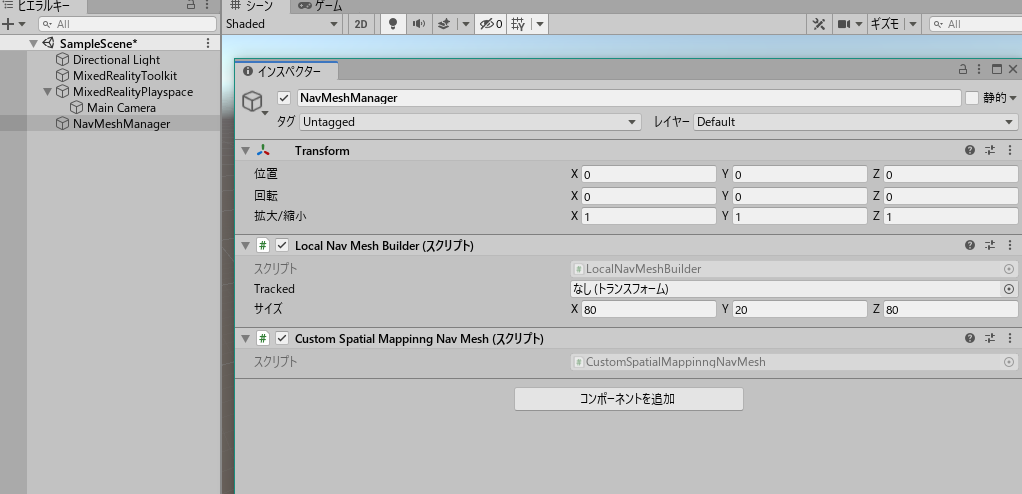Open the Untagged tag dropdown
The image size is (1022, 494).
469,122
